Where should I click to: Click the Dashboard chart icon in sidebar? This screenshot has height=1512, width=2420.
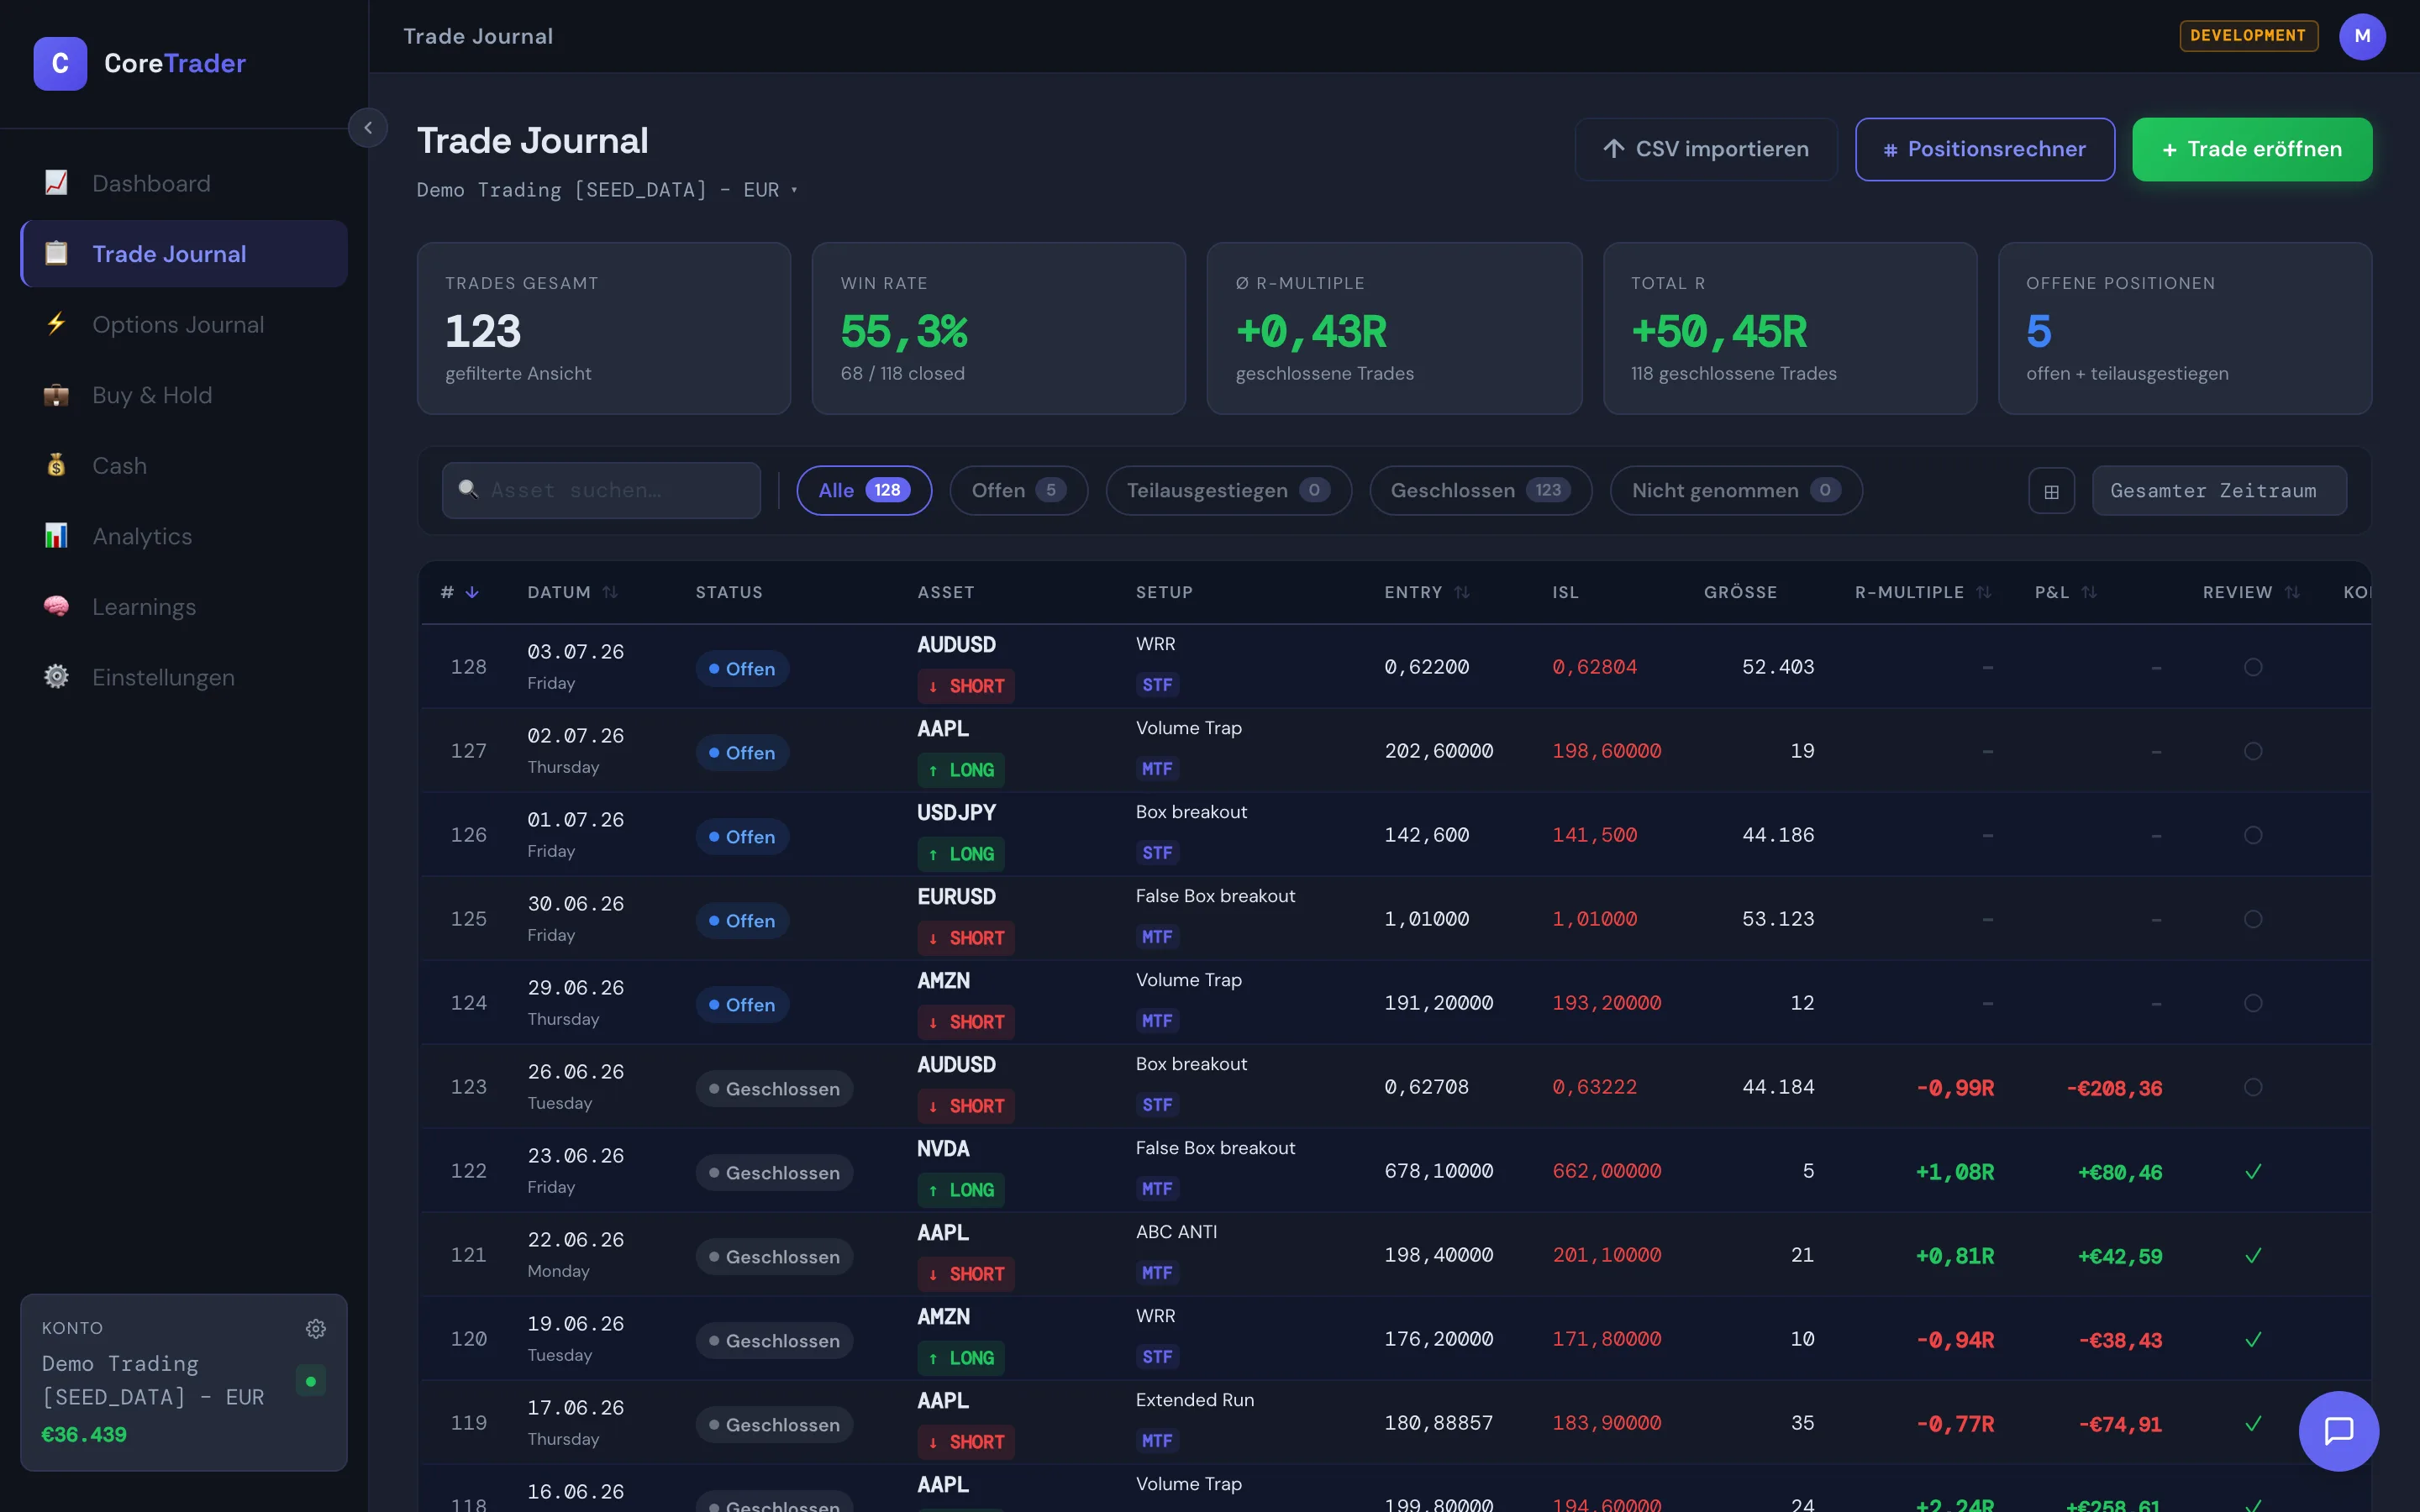point(56,183)
